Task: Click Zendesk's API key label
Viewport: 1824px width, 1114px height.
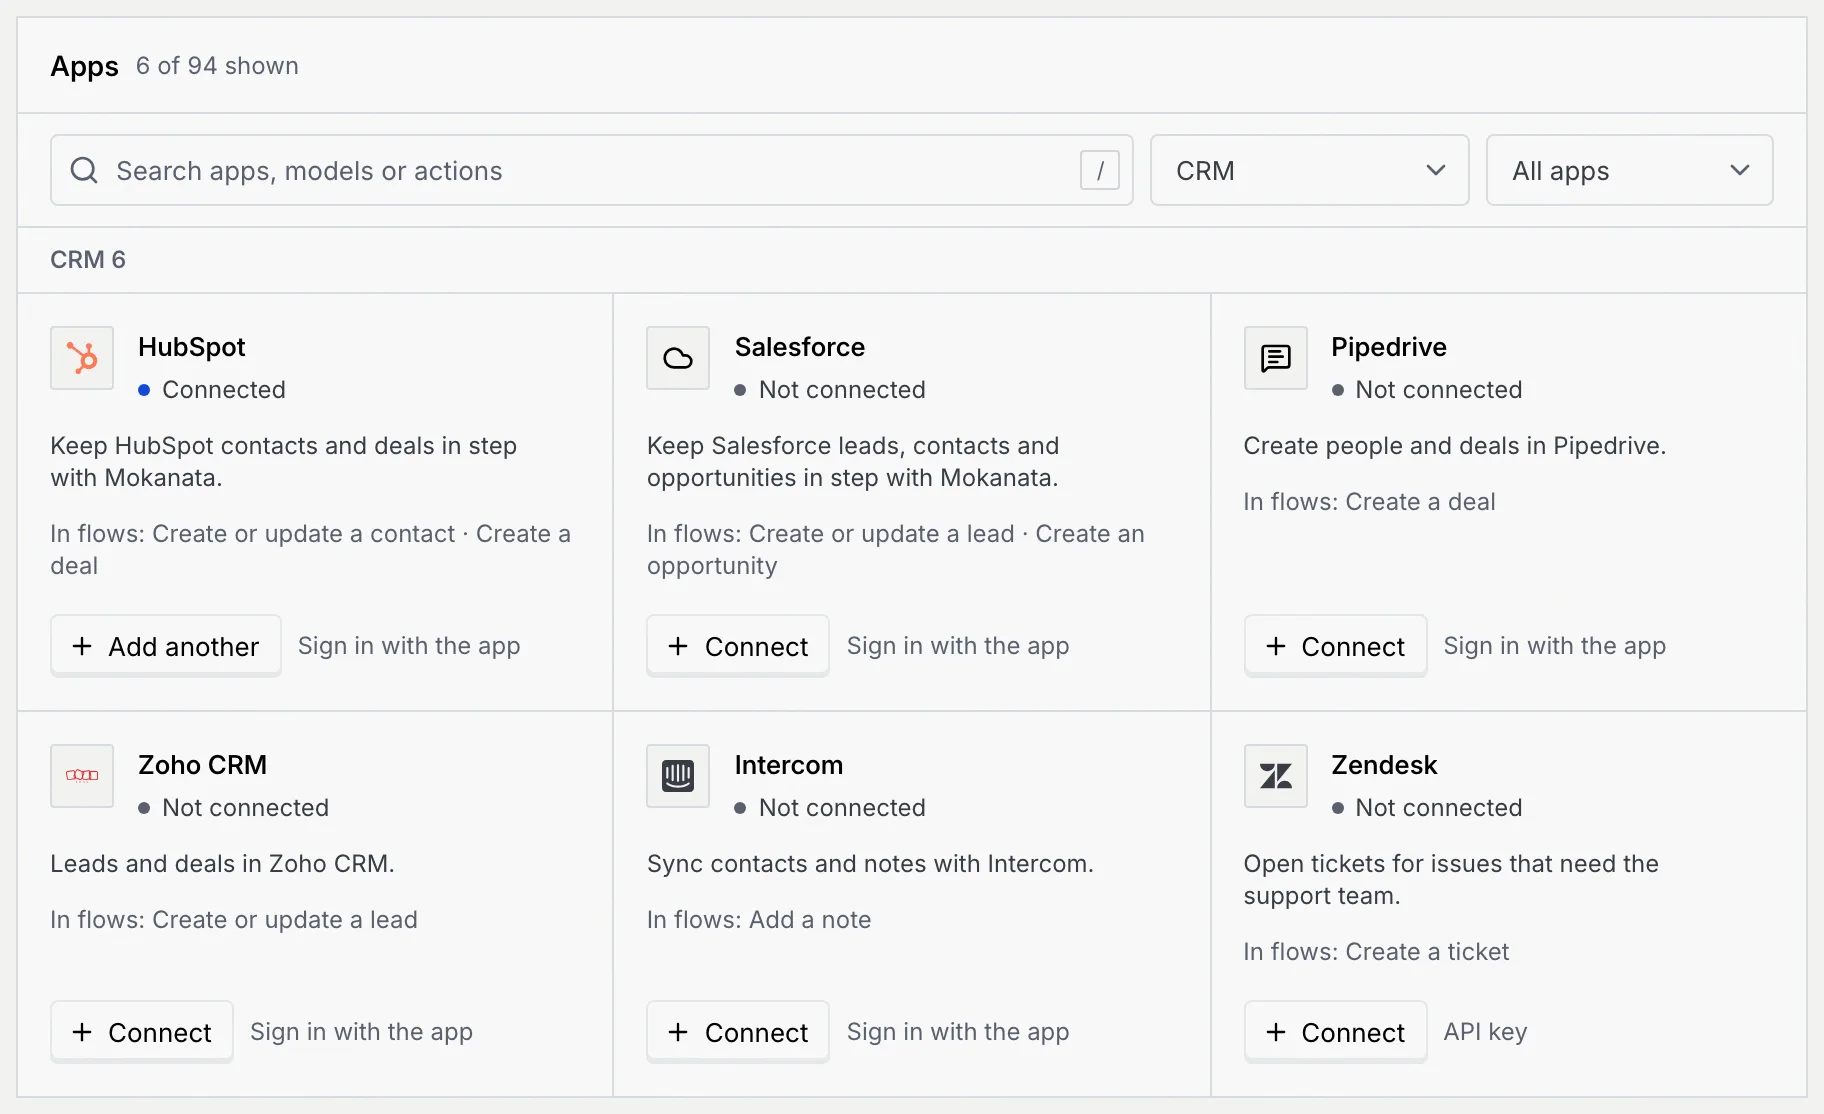Action: [x=1485, y=1032]
